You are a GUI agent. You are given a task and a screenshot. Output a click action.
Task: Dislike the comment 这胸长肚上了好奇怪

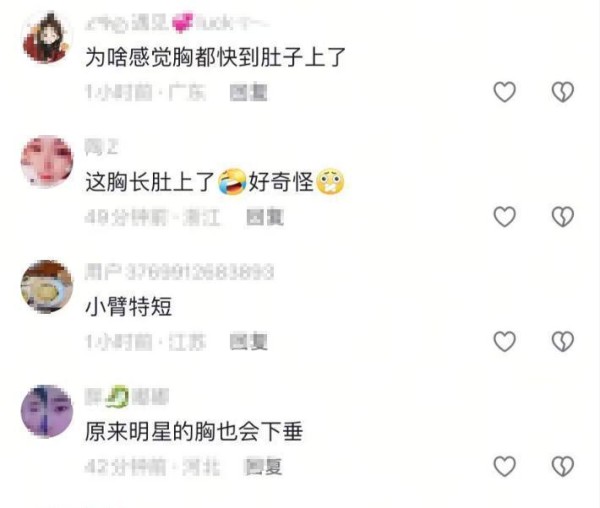562,217
